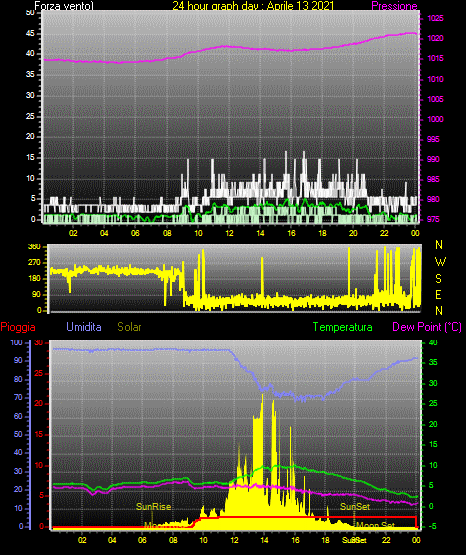Viewport: 466px width, 555px height.
Task: Click the green Temperatura legend label
Action: pos(343,327)
